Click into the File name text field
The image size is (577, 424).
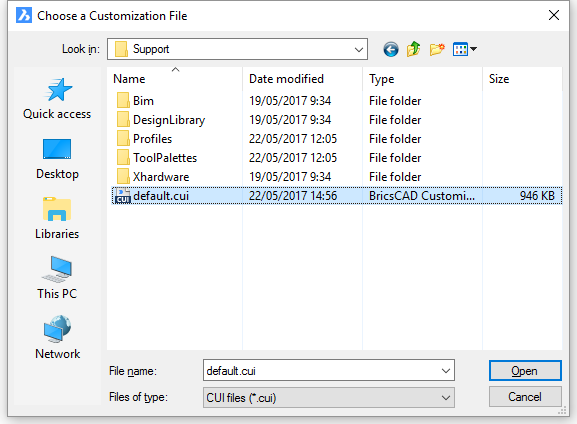pyautogui.click(x=322, y=371)
